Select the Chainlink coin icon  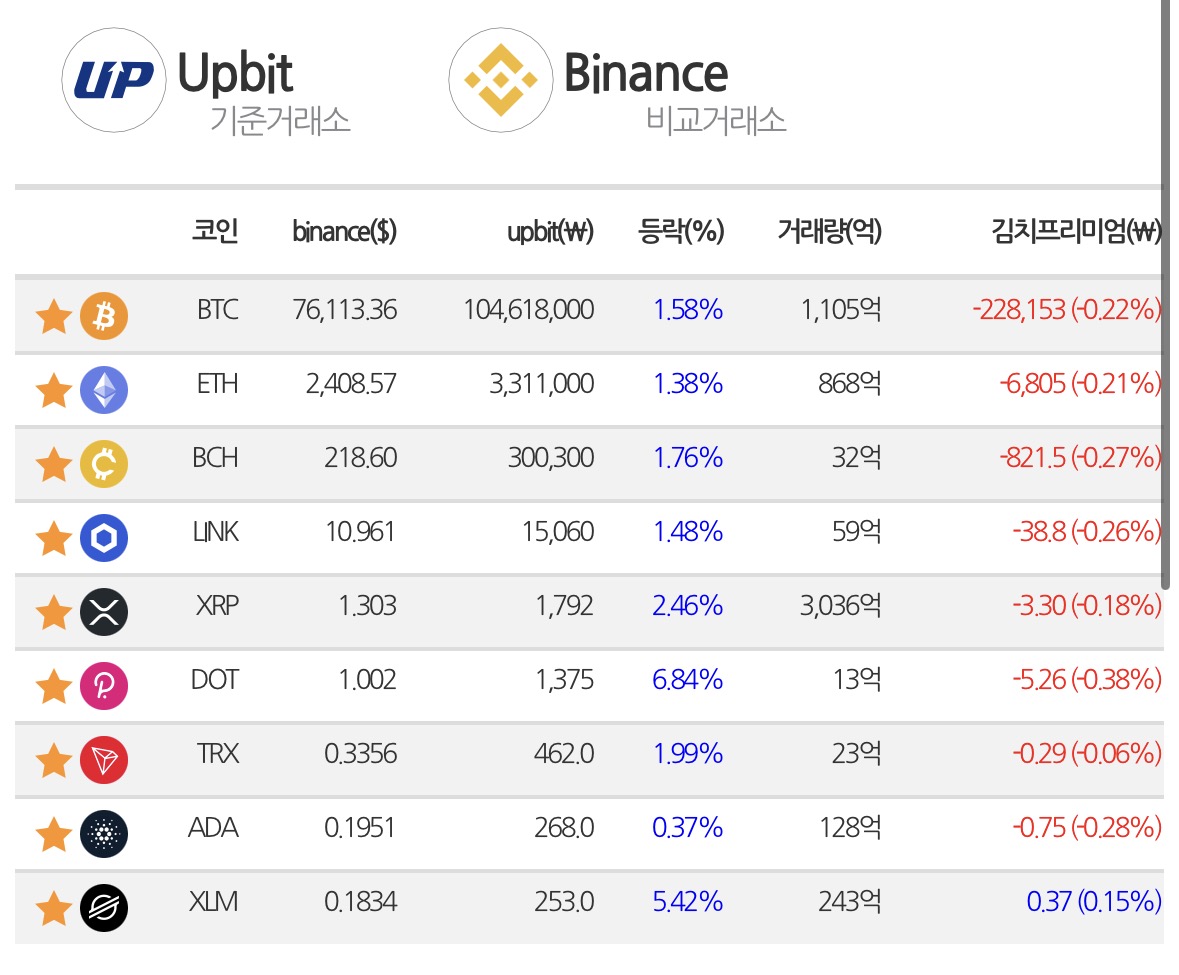104,537
